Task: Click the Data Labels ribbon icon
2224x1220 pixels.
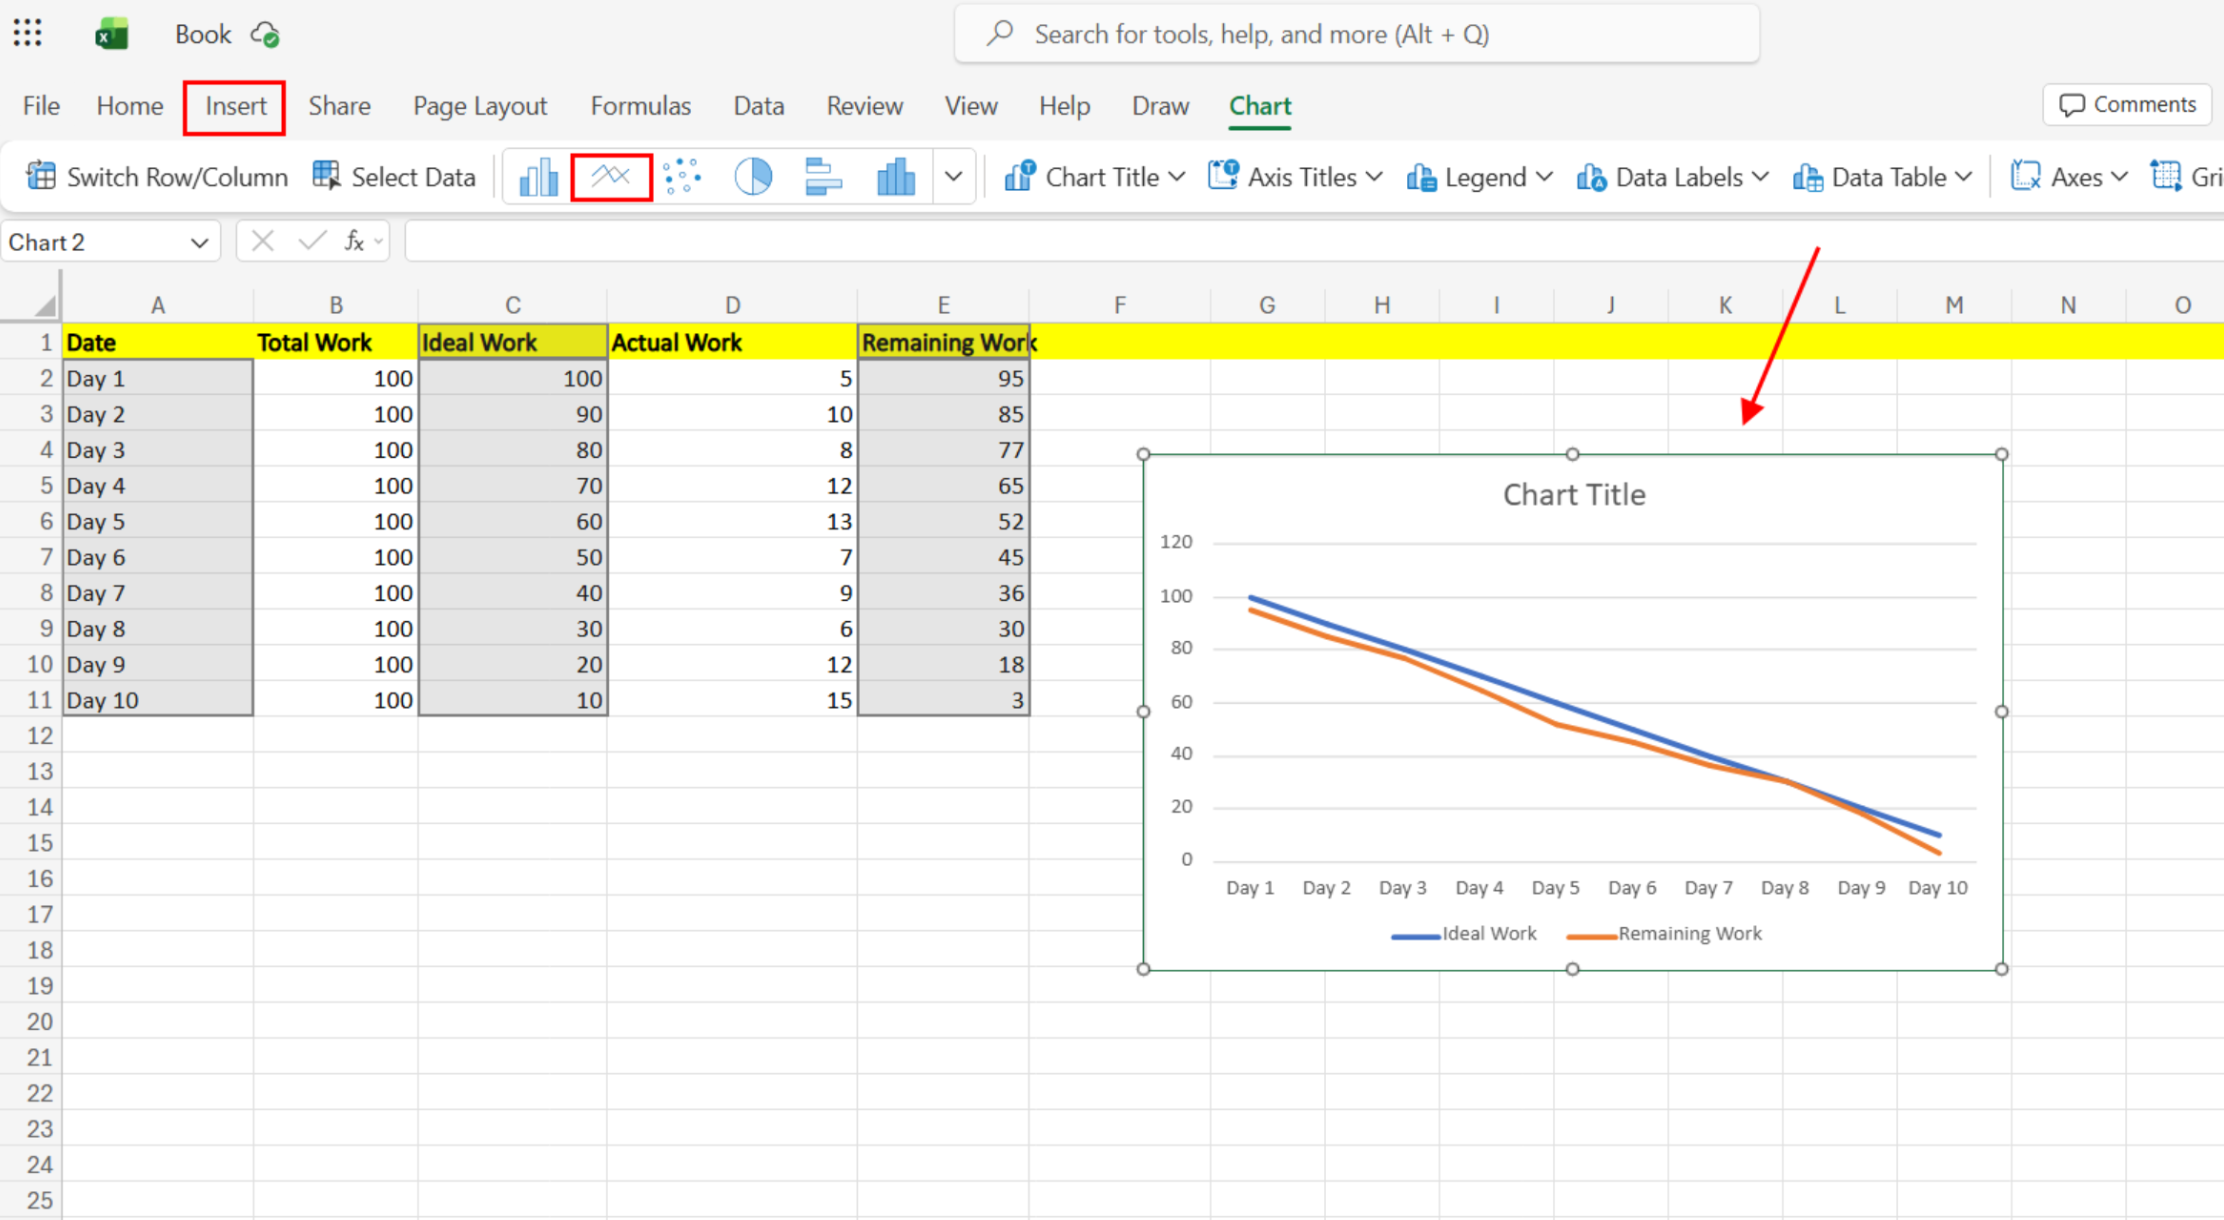Action: tap(1591, 177)
